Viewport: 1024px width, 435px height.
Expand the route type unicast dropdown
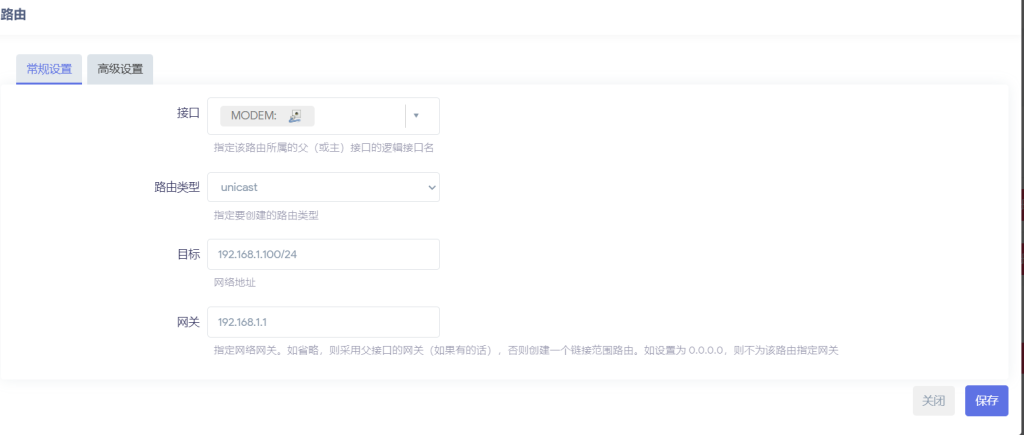point(323,187)
